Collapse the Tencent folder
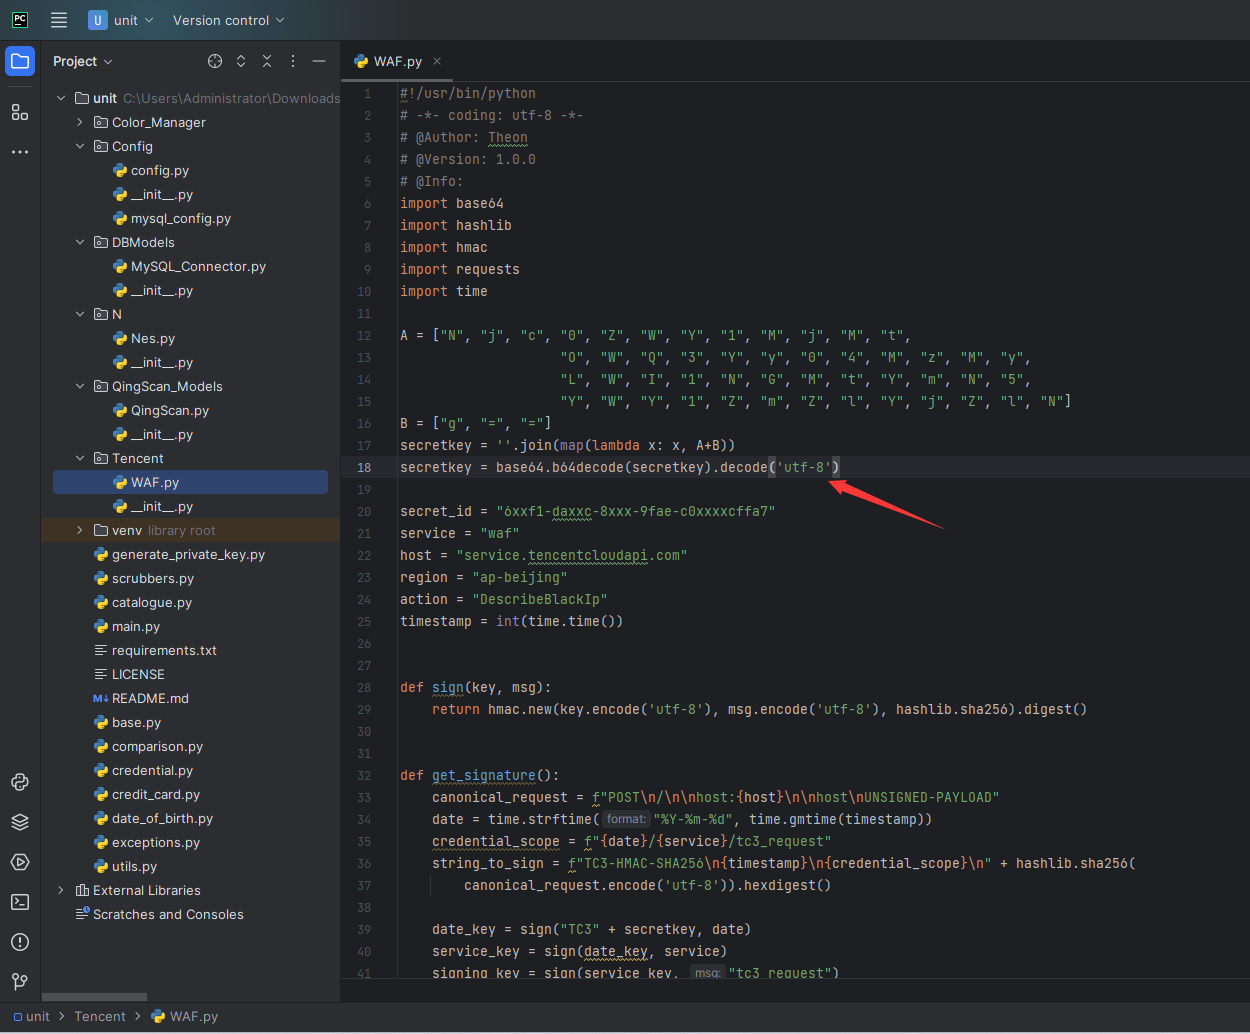 click(x=80, y=458)
